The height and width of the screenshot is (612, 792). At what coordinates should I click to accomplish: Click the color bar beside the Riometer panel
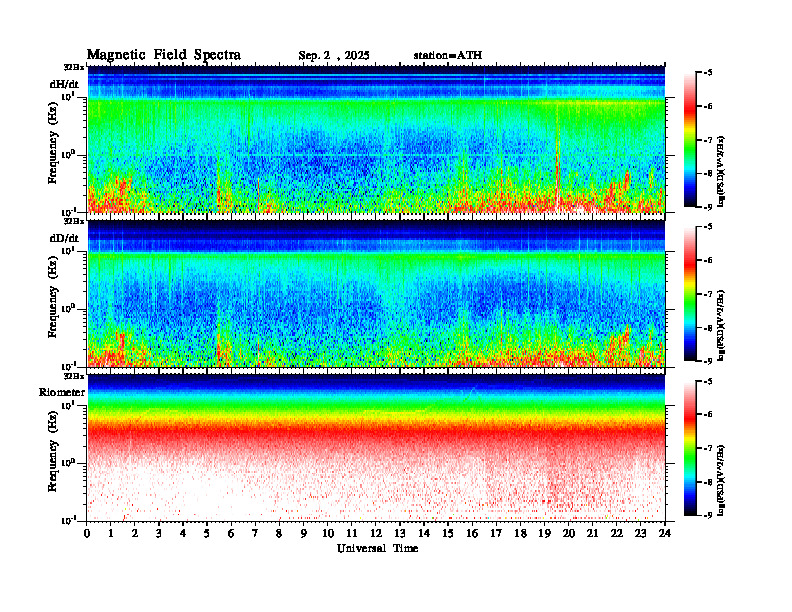pyautogui.click(x=690, y=448)
